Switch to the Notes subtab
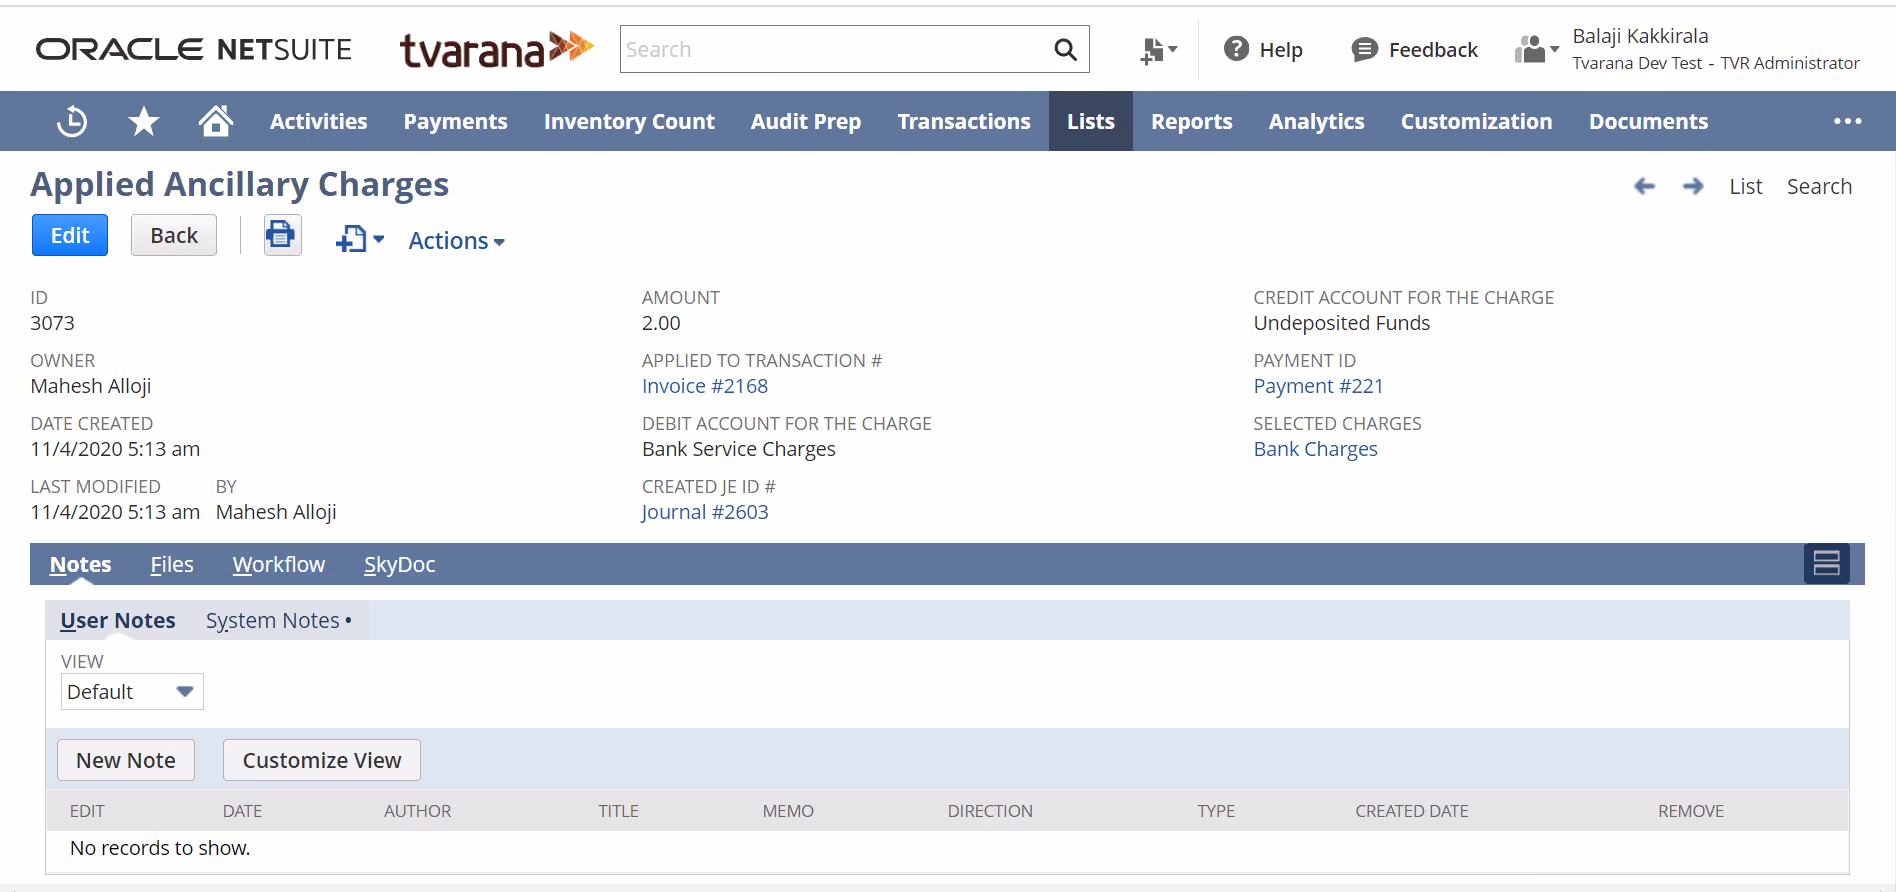Viewport: 1896px width, 892px height. [80, 564]
